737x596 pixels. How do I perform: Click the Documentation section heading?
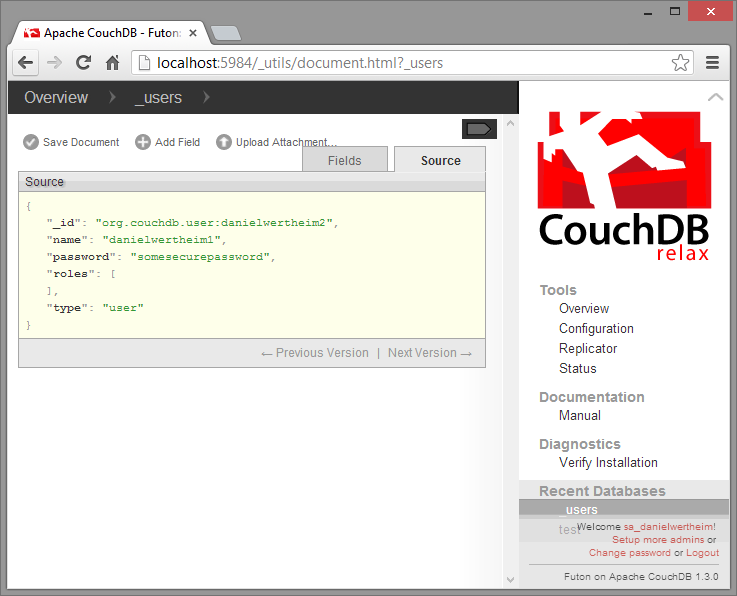click(x=591, y=397)
